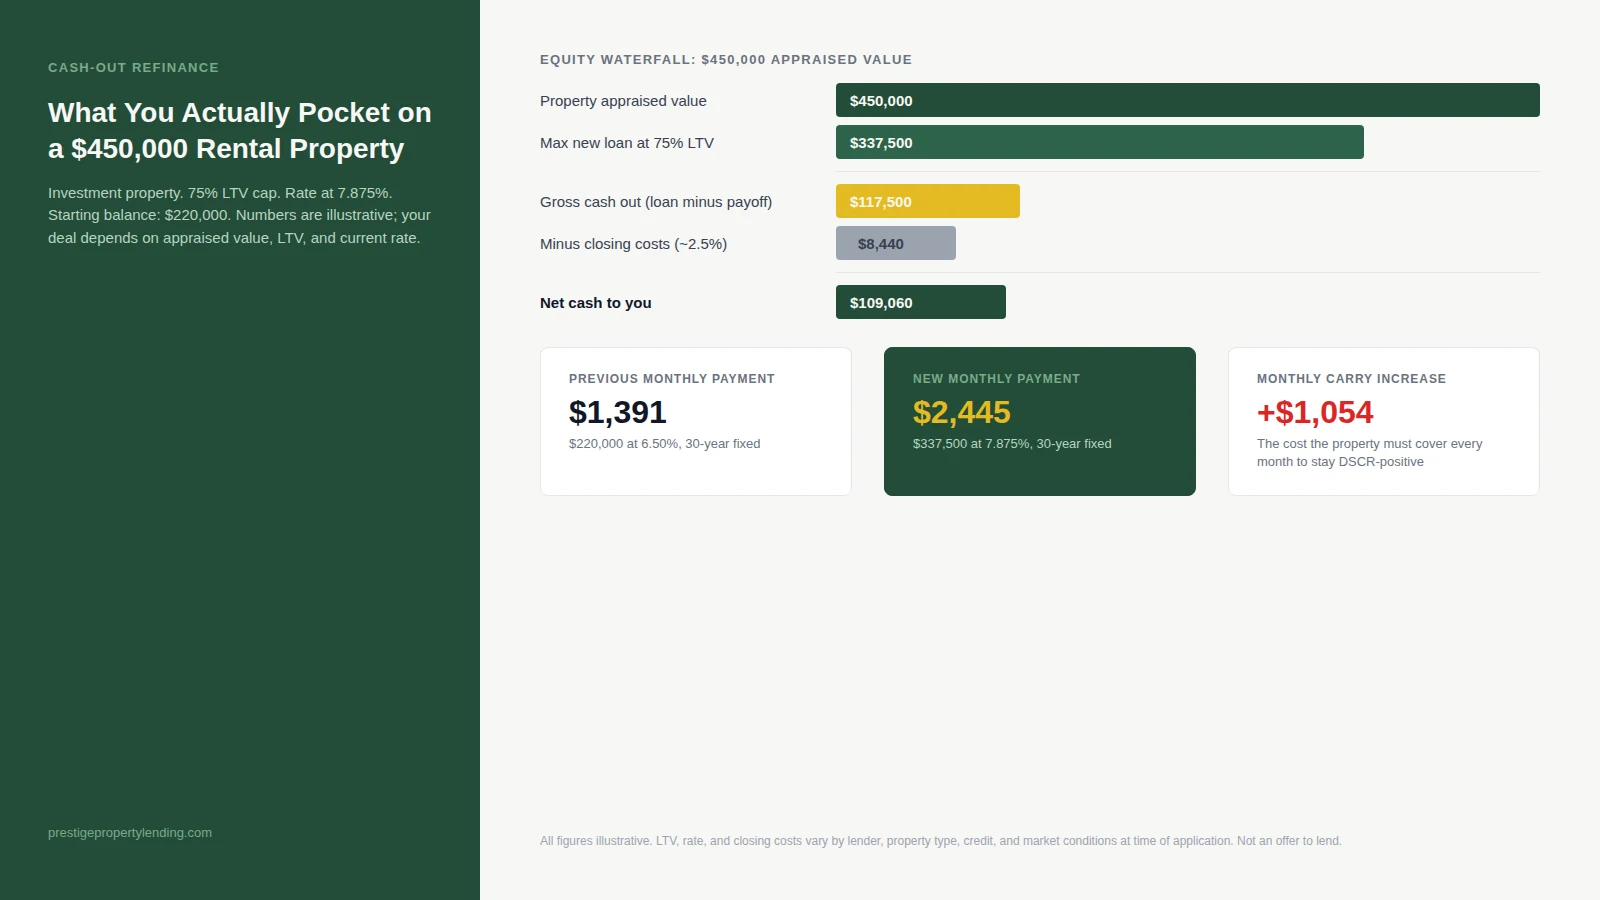Click the $109,060 net cash bar
Image resolution: width=1600 pixels, height=900 pixels.
921,302
